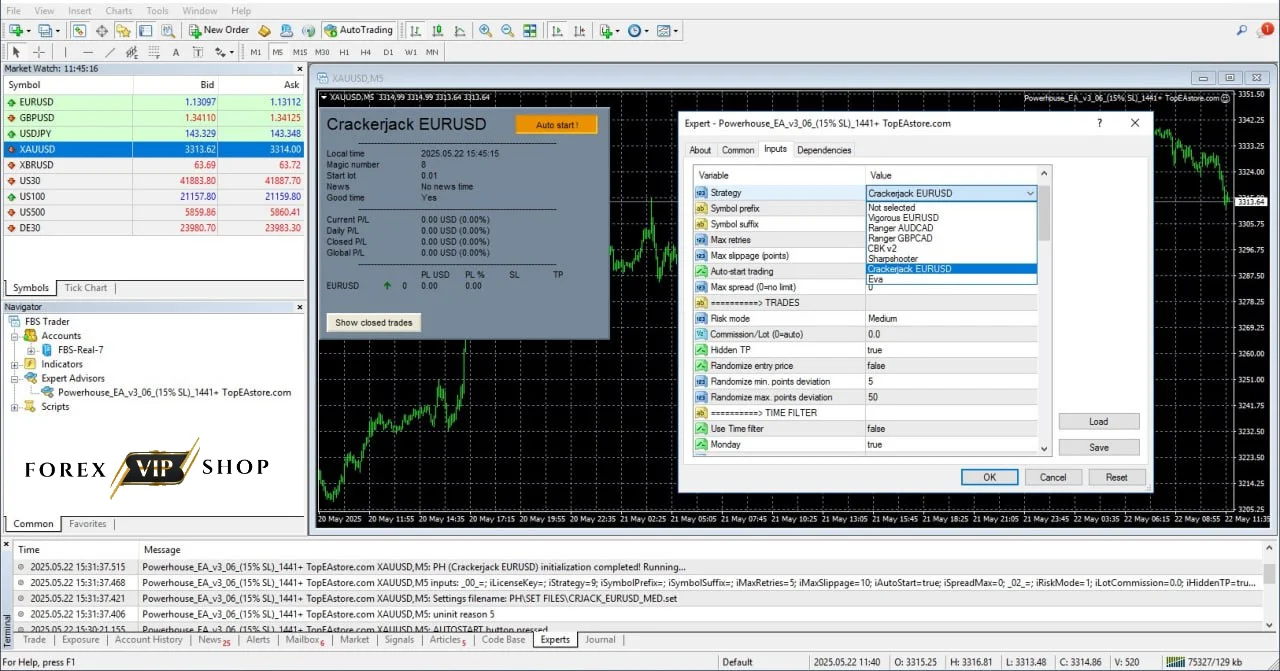Image resolution: width=1280 pixels, height=671 pixels.
Task: Click the New Order toolbar button
Action: [x=220, y=30]
